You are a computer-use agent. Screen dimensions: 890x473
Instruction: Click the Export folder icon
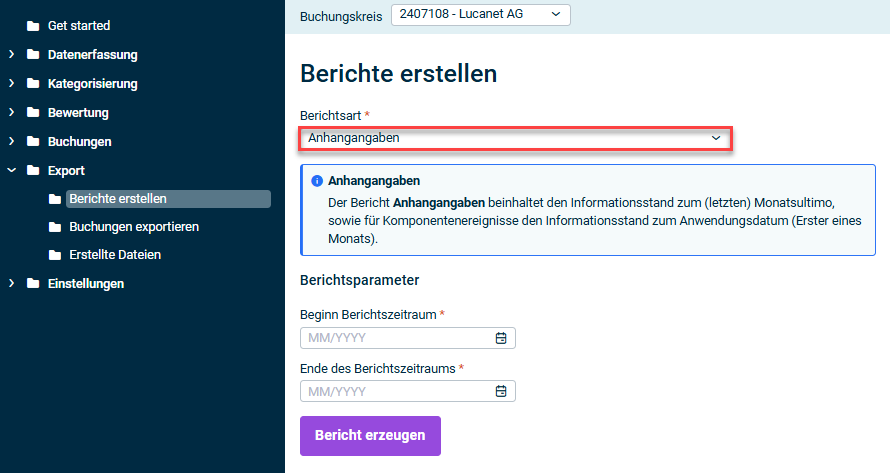[x=33, y=170]
